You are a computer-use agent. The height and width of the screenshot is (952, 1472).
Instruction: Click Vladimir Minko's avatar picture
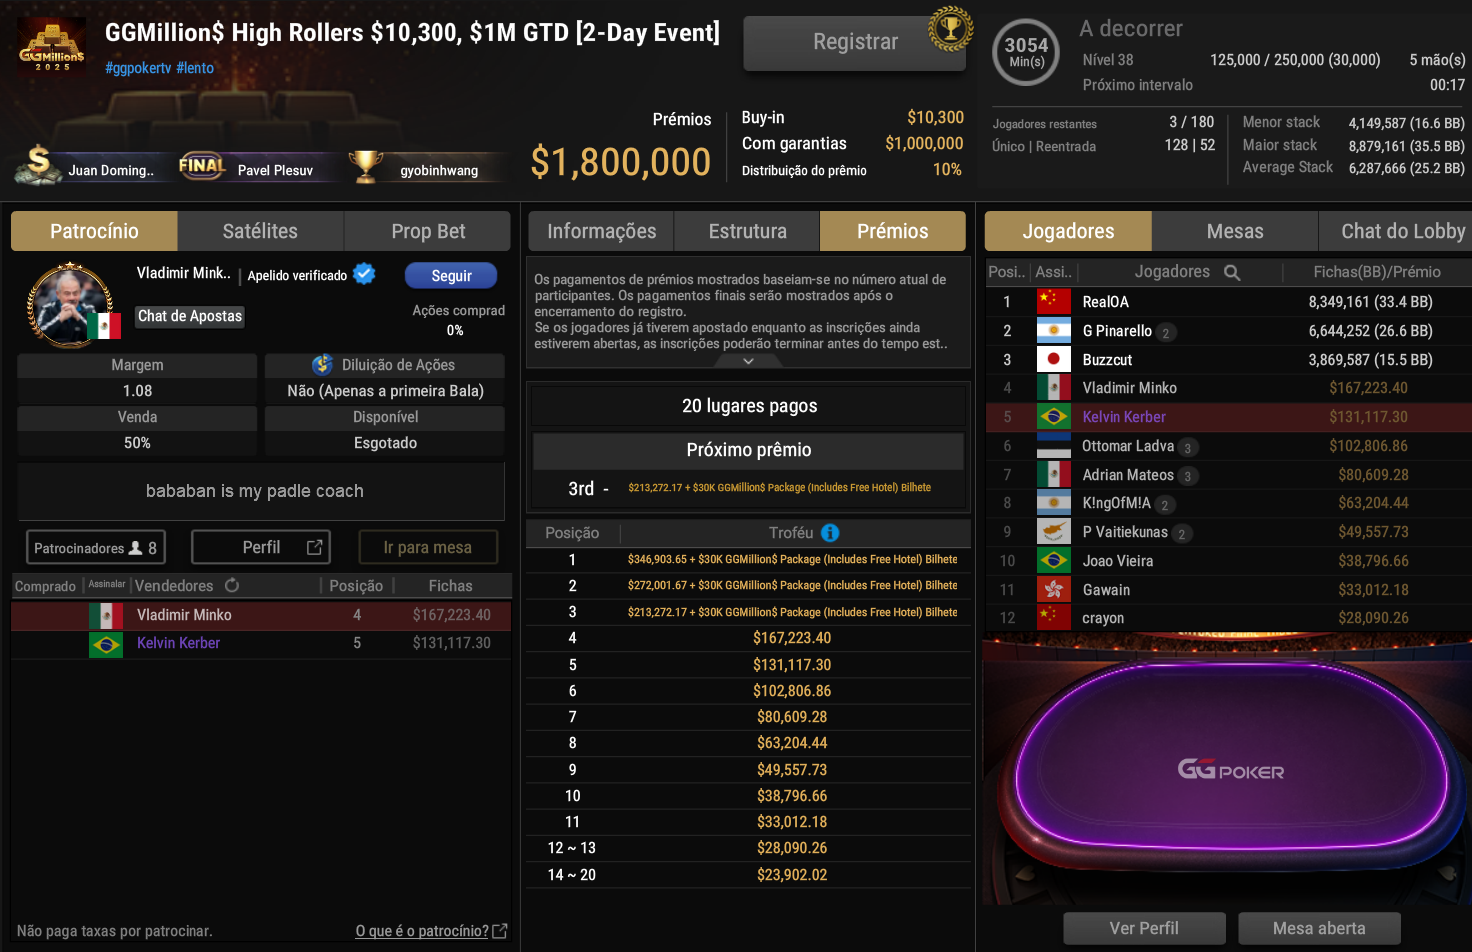pyautogui.click(x=69, y=305)
